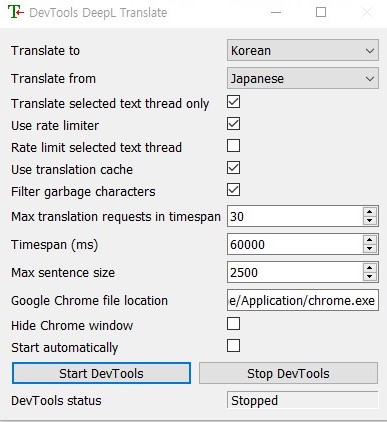This screenshot has height=422, width=387.
Task: Toggle the Use rate limiter checkbox
Action: click(233, 124)
